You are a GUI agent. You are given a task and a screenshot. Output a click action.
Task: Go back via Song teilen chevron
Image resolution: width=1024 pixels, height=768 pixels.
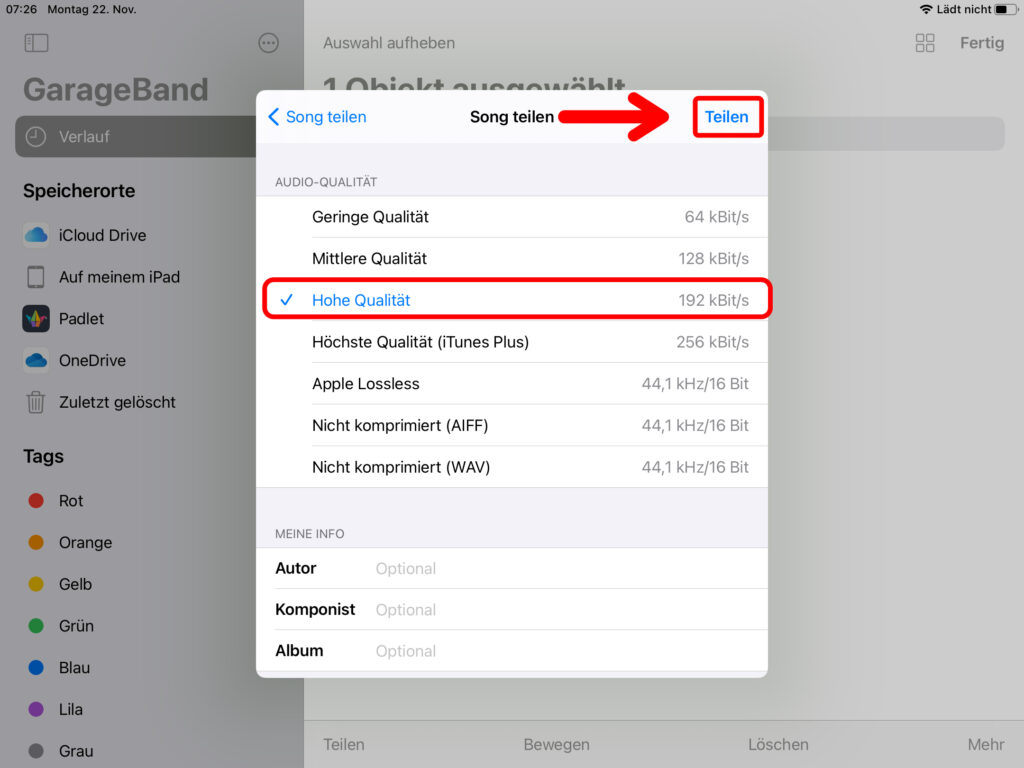(316, 117)
